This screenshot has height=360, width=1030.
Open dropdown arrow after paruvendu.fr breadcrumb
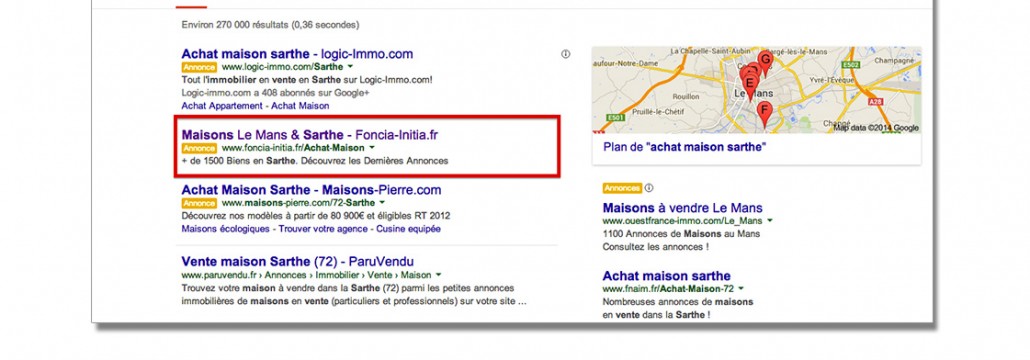pyautogui.click(x=438, y=275)
